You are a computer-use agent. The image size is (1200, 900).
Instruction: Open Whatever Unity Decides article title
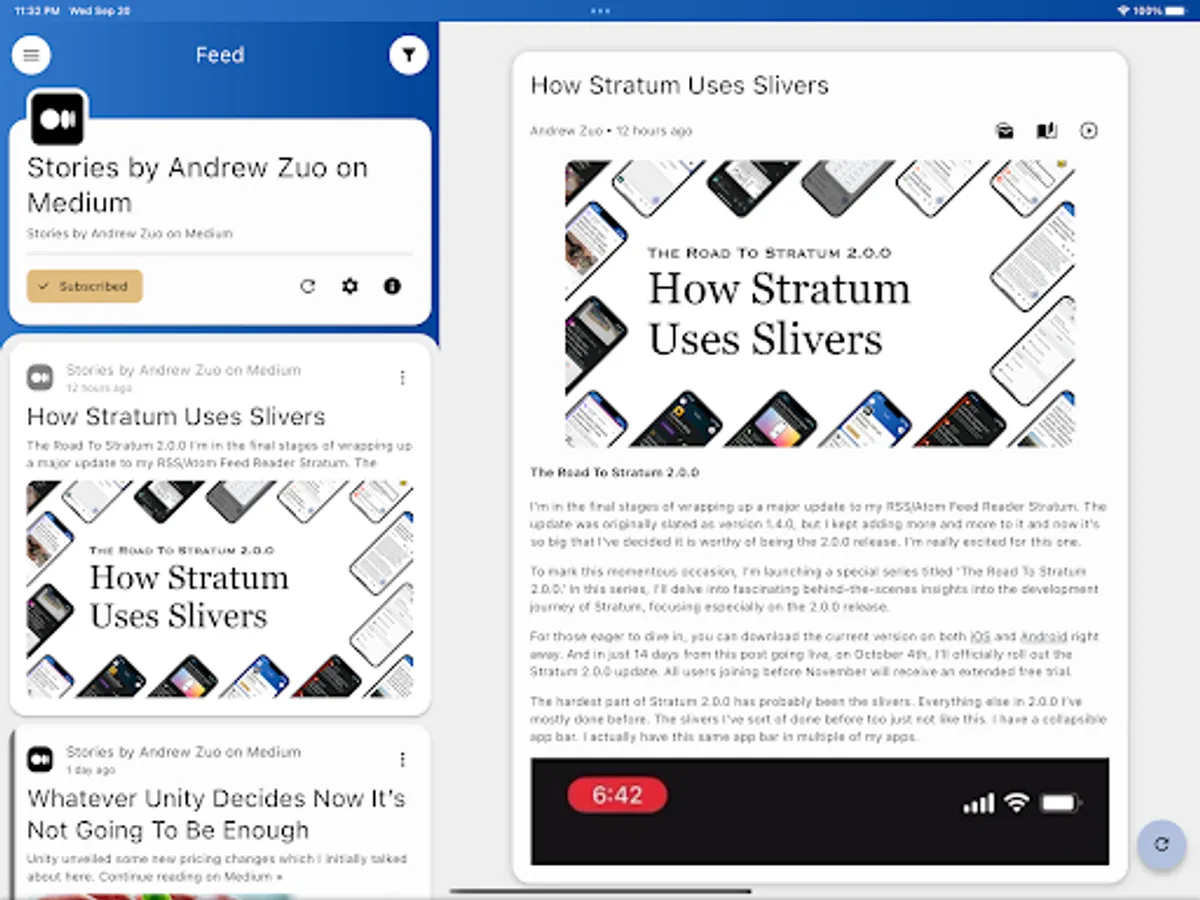click(x=216, y=814)
